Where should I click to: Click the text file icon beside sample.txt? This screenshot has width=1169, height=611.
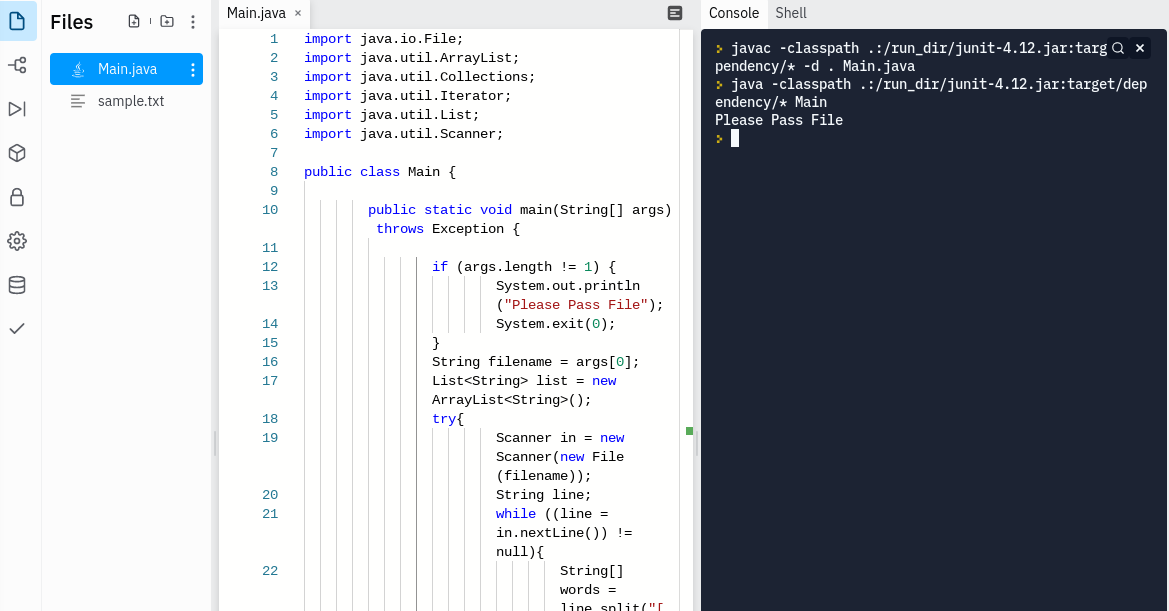(78, 101)
